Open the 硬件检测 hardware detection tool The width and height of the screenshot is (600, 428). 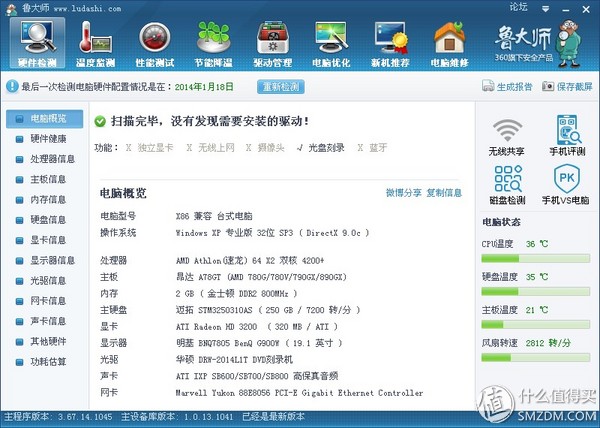(x=37, y=44)
